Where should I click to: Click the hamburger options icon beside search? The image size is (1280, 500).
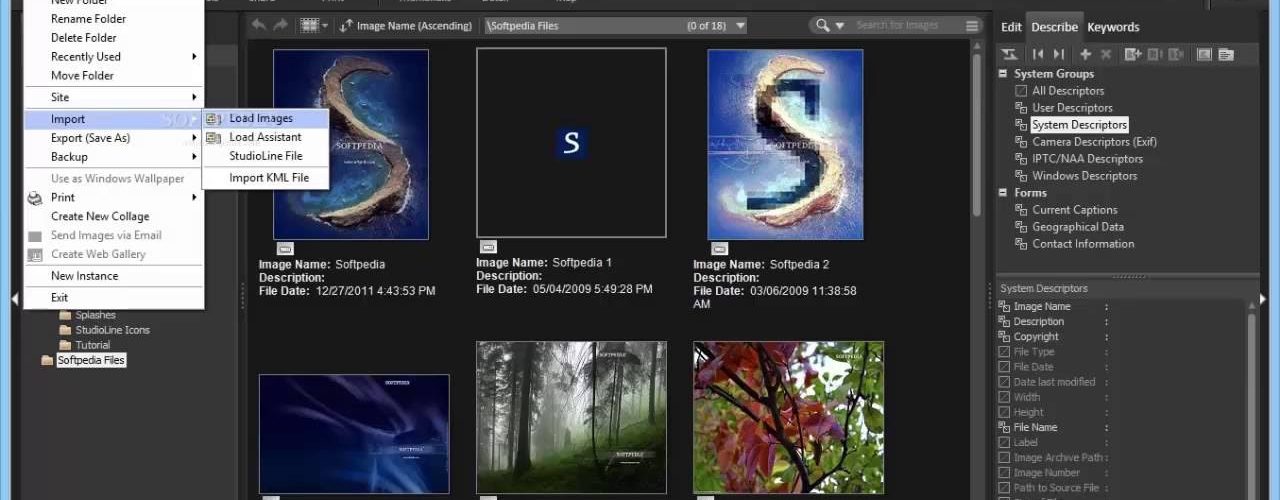pyautogui.click(x=972, y=26)
